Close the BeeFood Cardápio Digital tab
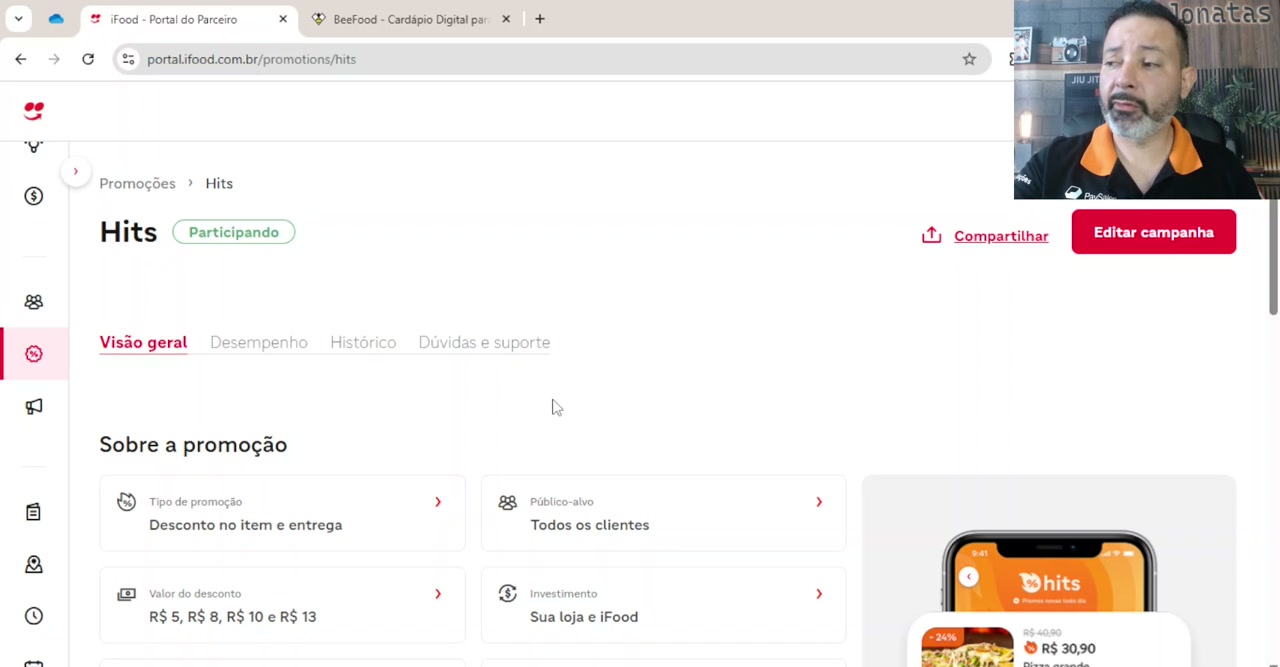This screenshot has width=1280, height=667. (x=506, y=19)
